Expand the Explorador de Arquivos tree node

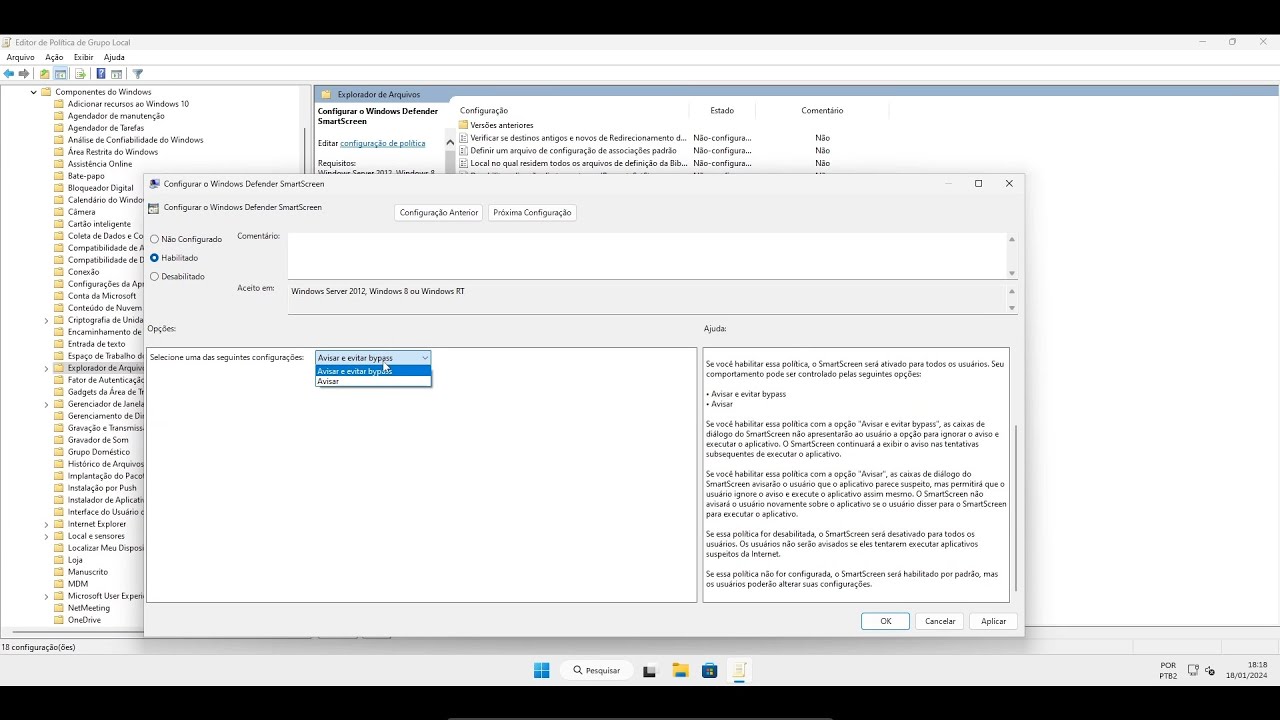[x=46, y=368]
